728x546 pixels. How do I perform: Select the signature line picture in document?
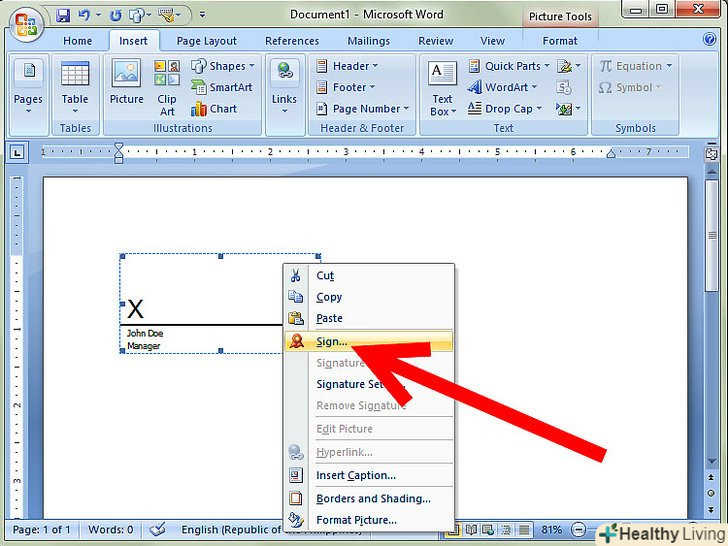[201, 304]
